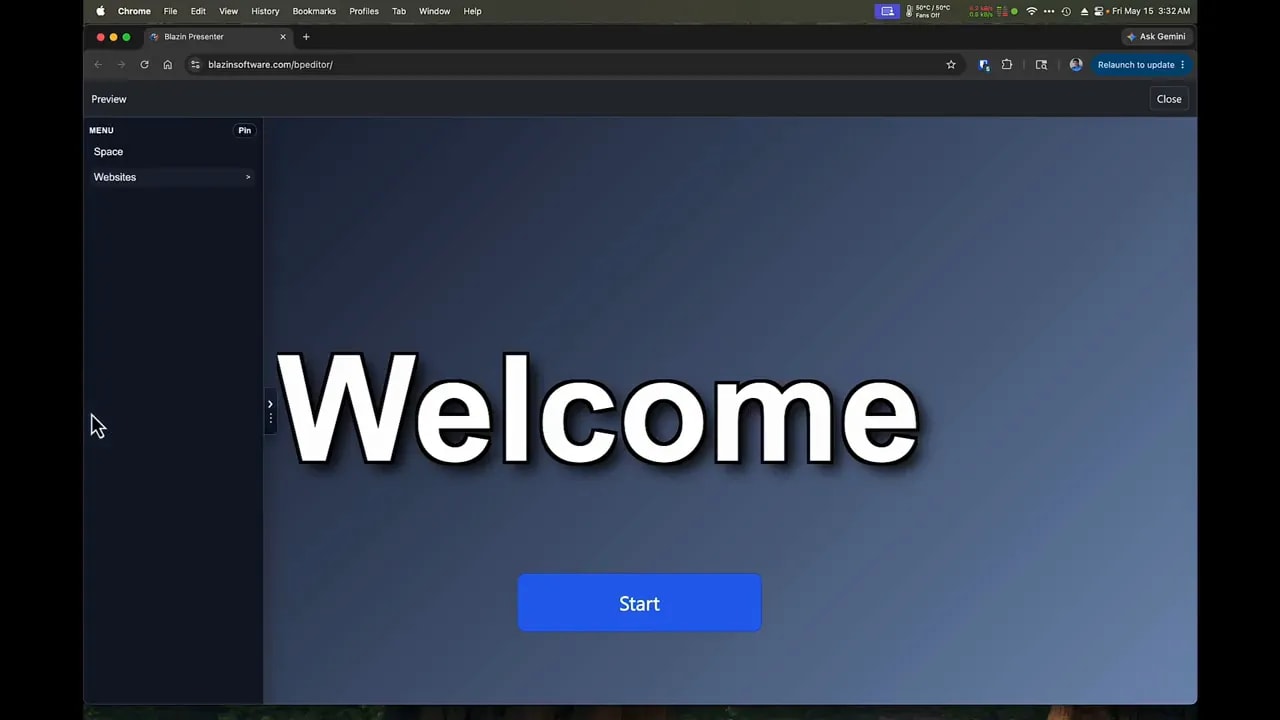
Task: Click the three-dots menu bar overflow icon
Action: pos(1048,11)
